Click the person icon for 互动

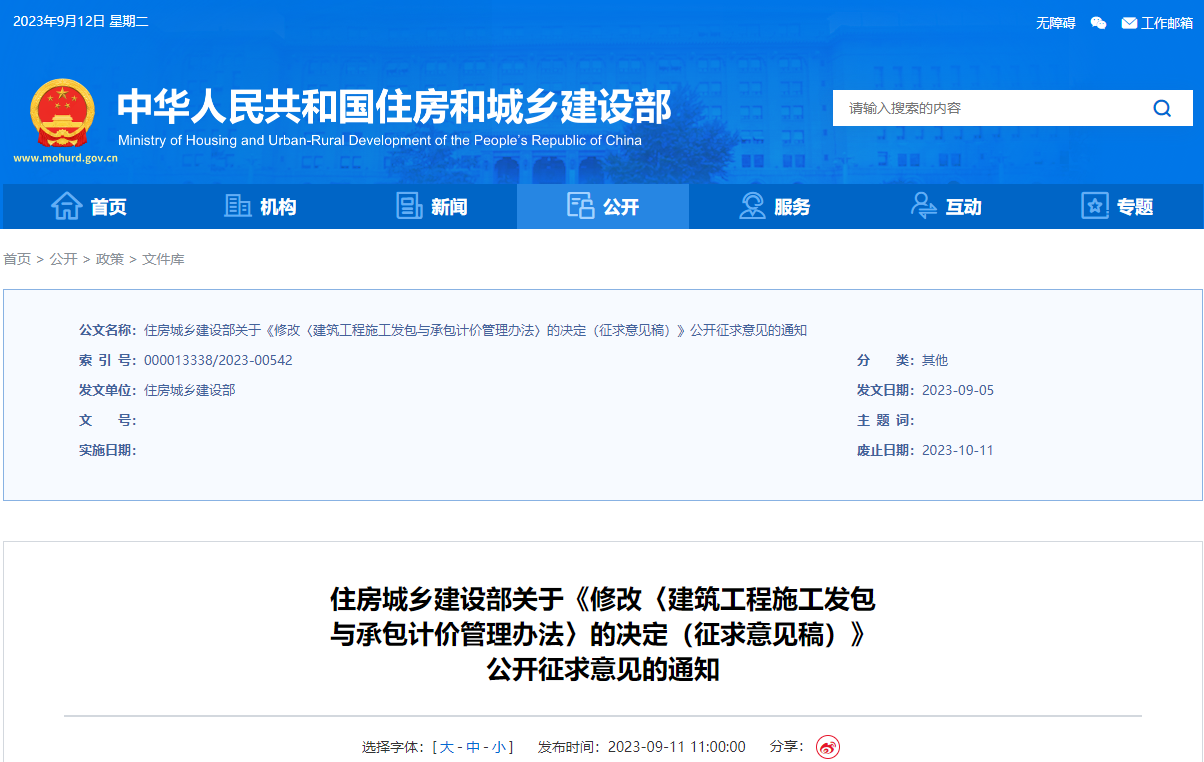(x=923, y=206)
